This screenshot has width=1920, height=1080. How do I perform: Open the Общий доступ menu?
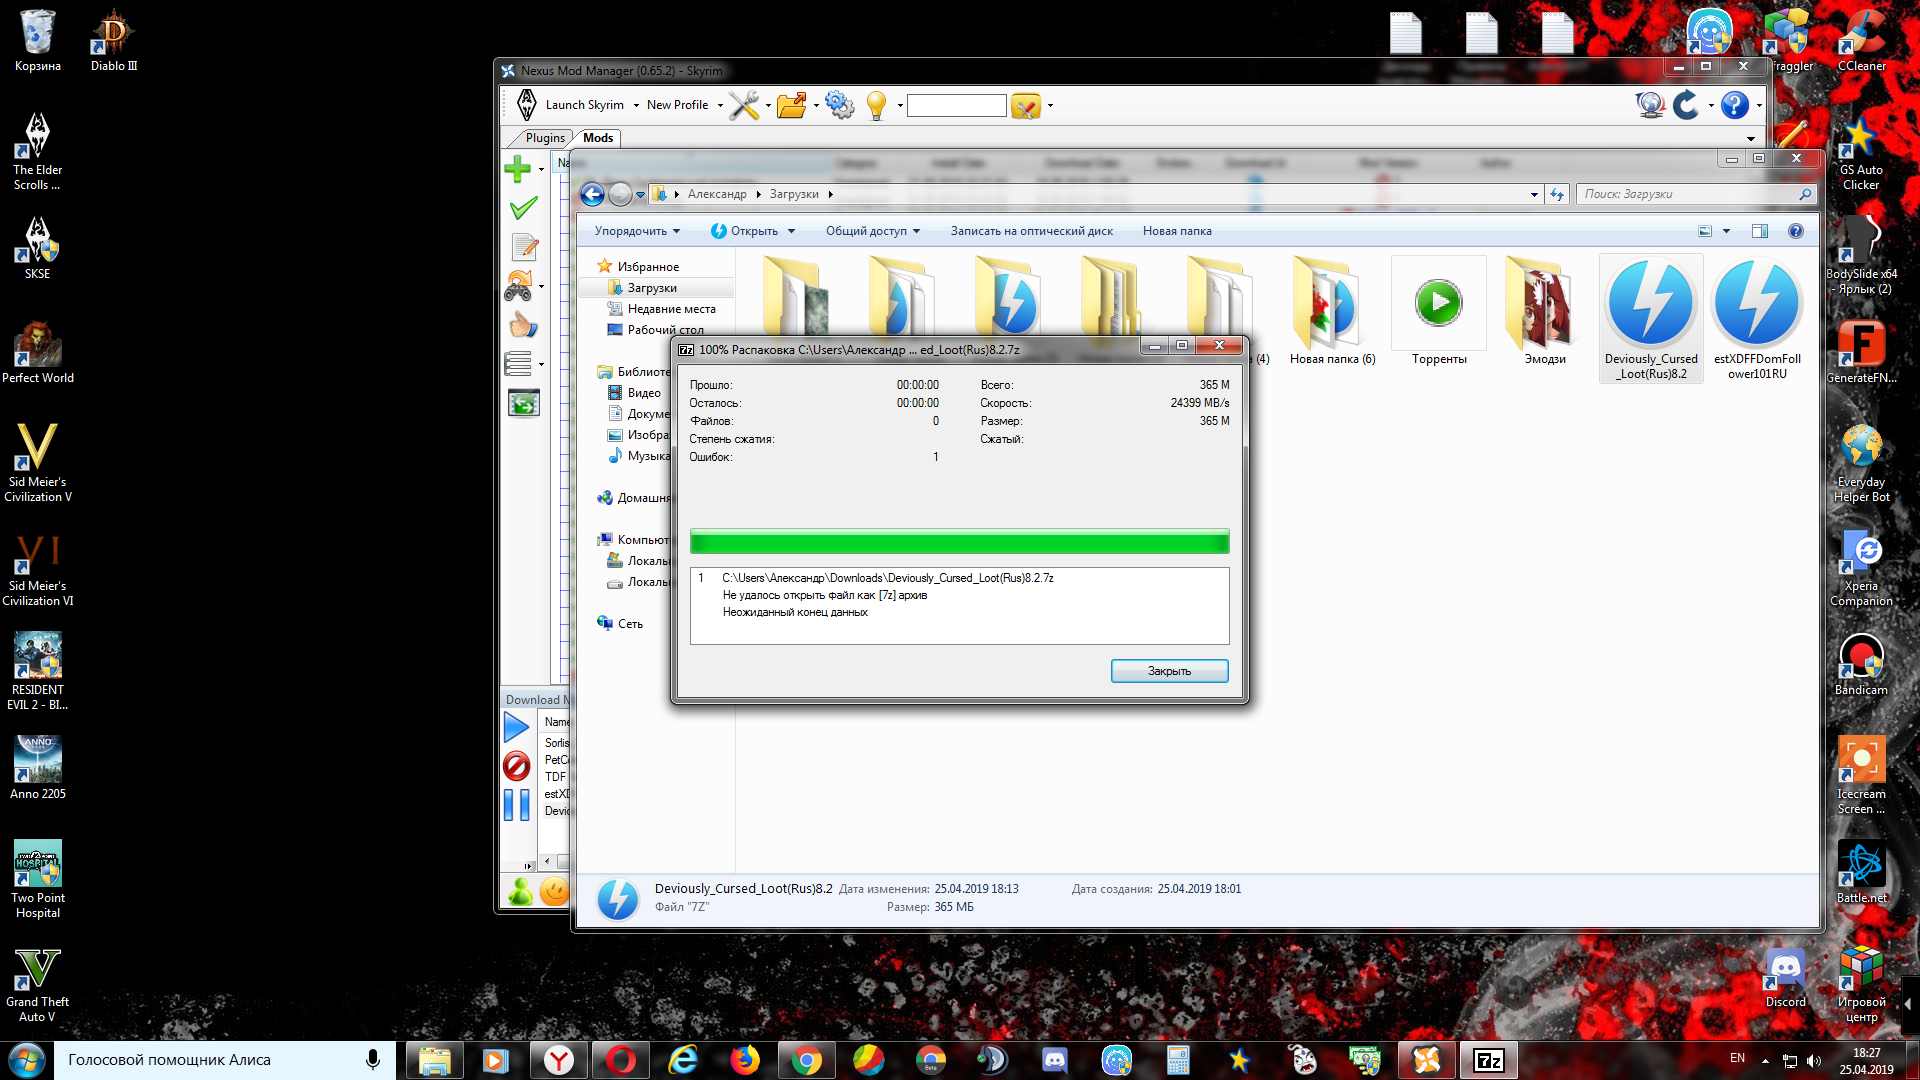872,231
